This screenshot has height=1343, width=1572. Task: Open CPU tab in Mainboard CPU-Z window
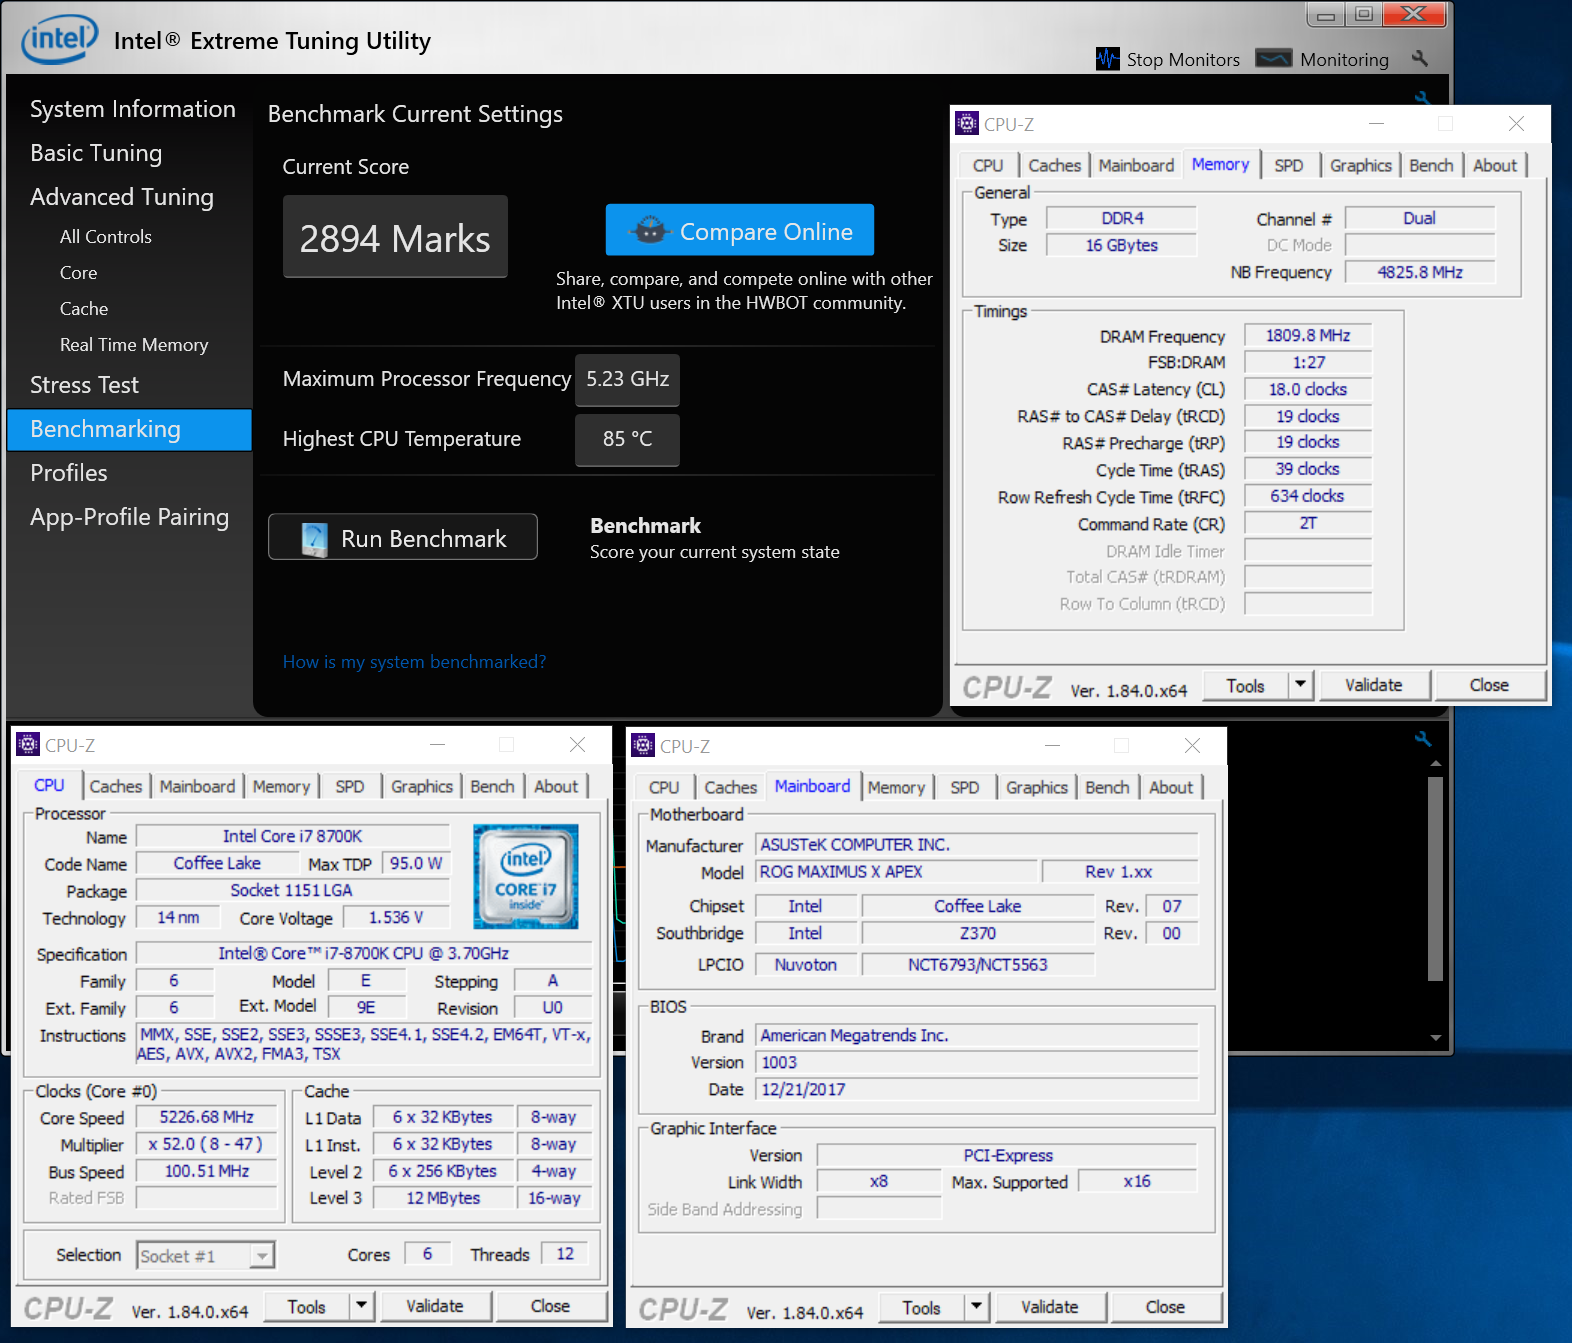tap(663, 787)
